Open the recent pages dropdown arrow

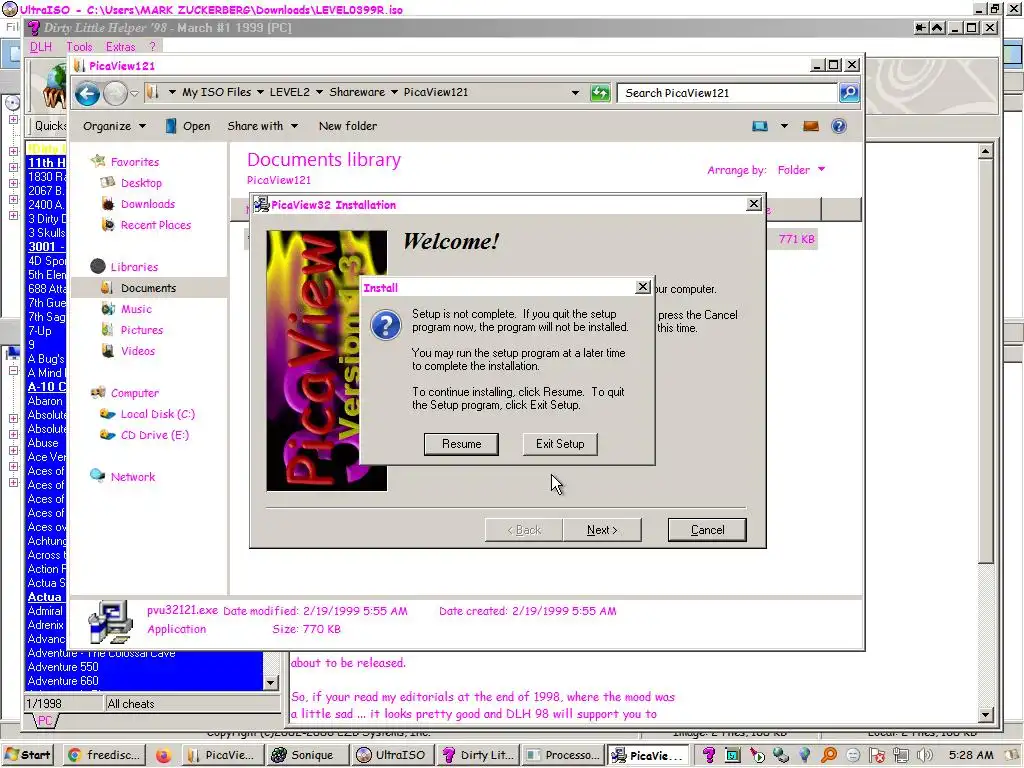pyautogui.click(x=135, y=93)
